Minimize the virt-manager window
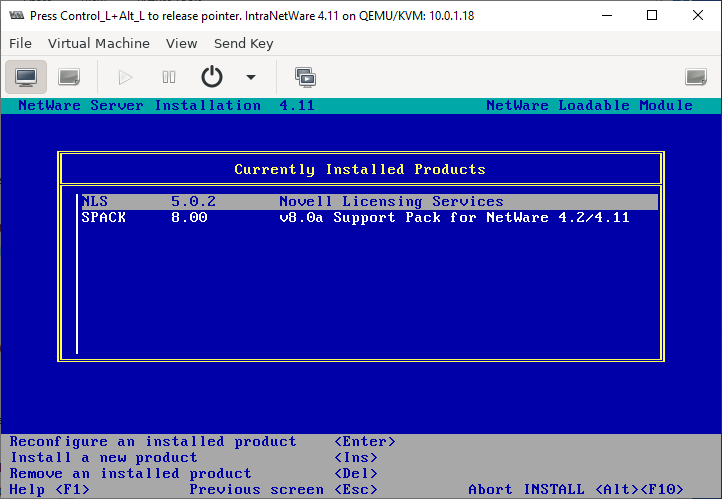722x499 pixels. (607, 16)
